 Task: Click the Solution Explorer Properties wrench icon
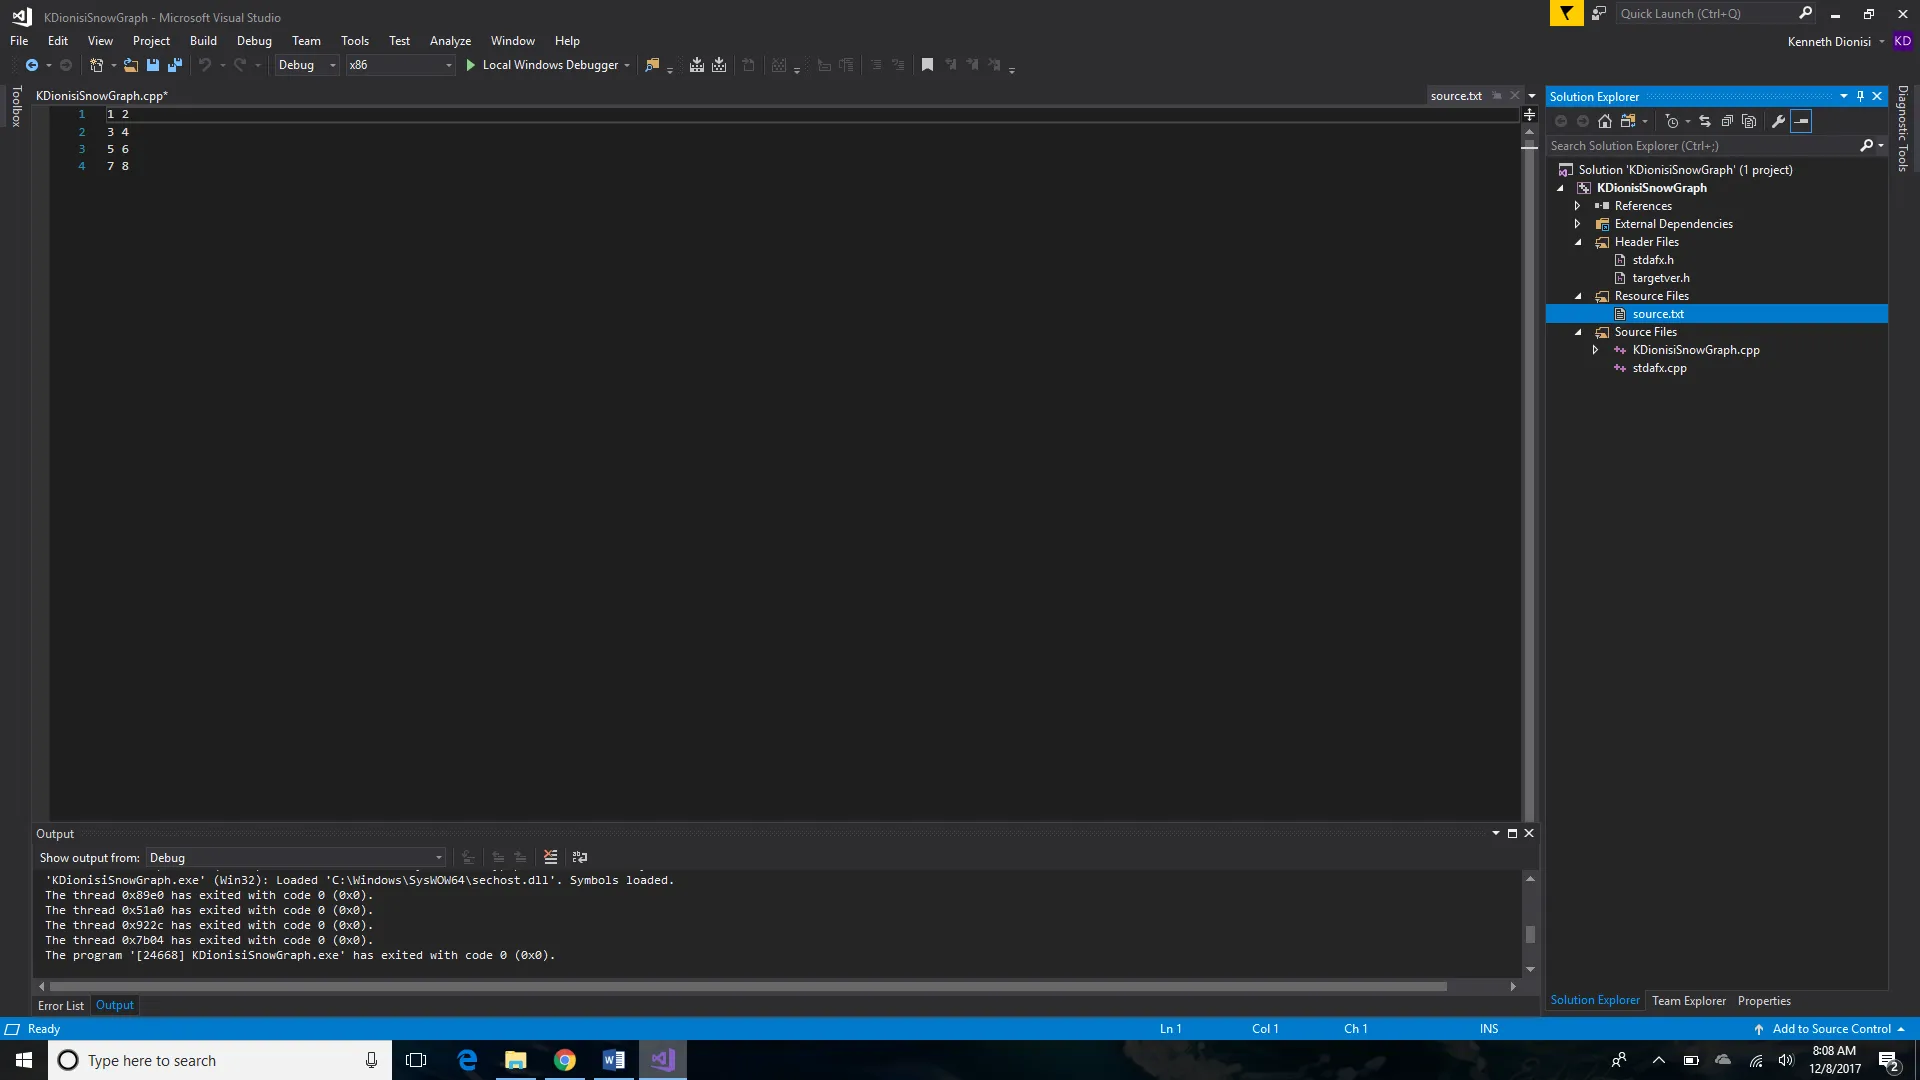pos(1778,121)
